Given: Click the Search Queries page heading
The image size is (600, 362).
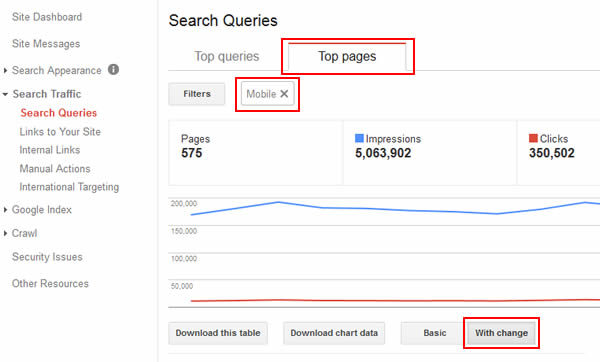Looking at the screenshot, I should click(x=223, y=21).
